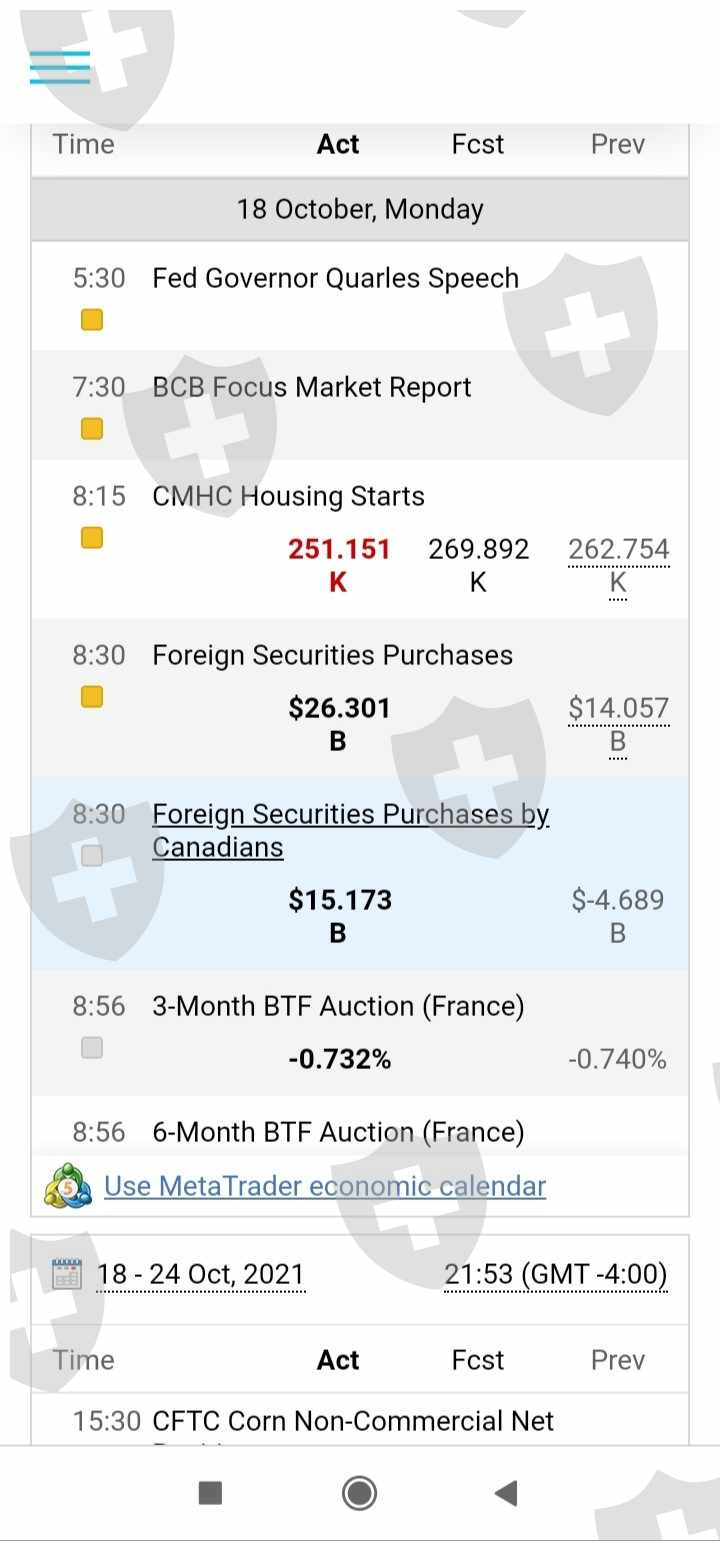Tap the Android home button

pyautogui.click(x=359, y=1493)
